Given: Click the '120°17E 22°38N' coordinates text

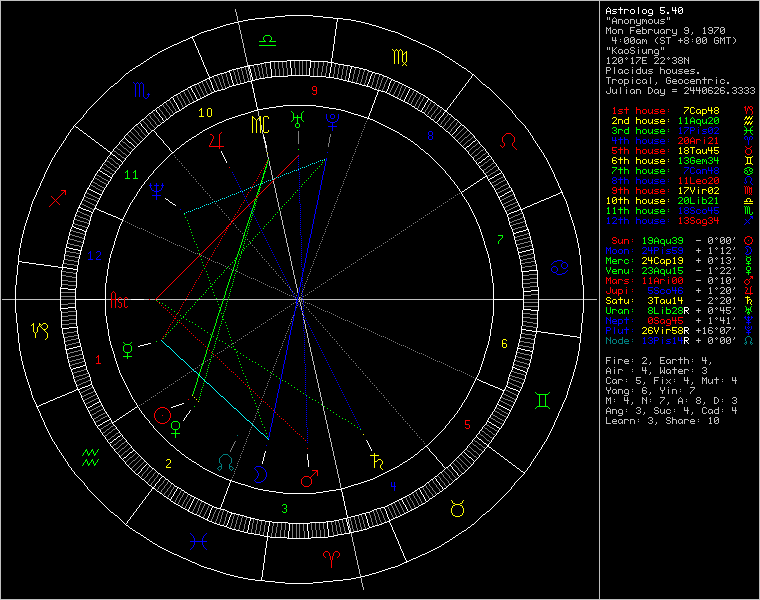Looking at the screenshot, I should click(x=648, y=61).
